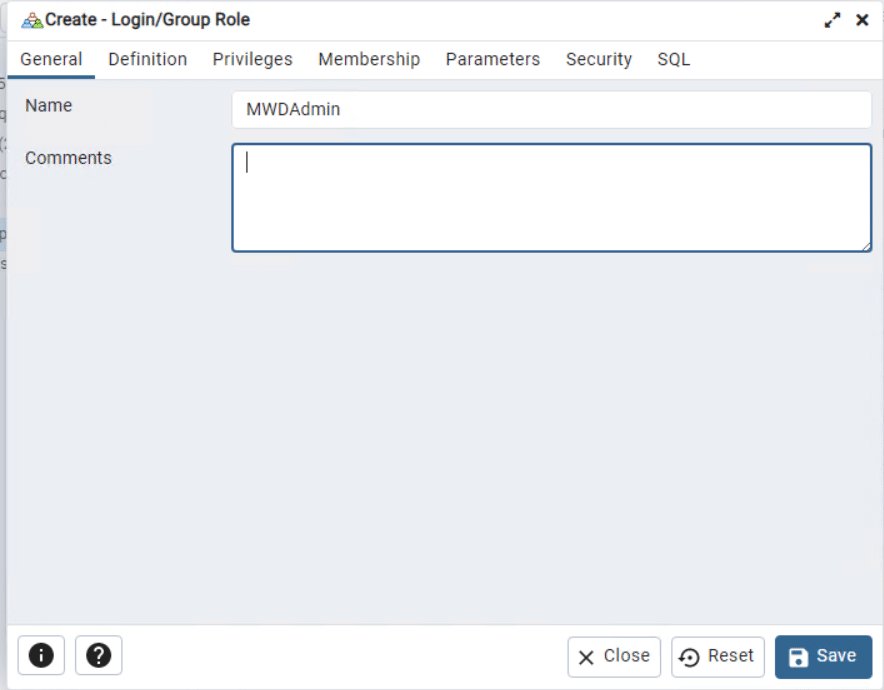Screen dimensions: 884x690
Task: Switch to the Security tab
Action: pyautogui.click(x=598, y=60)
